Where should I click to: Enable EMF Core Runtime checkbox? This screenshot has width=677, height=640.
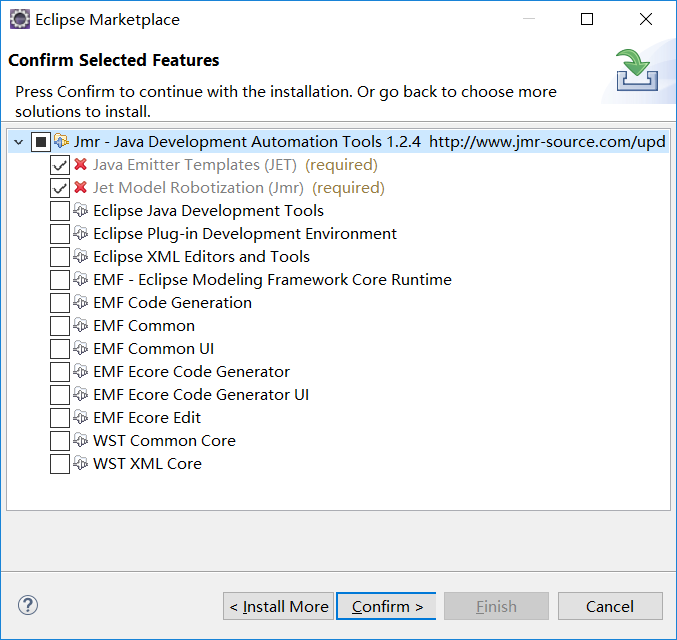pos(60,280)
